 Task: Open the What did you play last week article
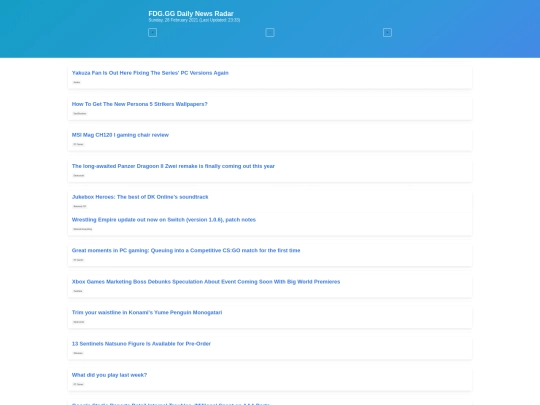tap(109, 375)
